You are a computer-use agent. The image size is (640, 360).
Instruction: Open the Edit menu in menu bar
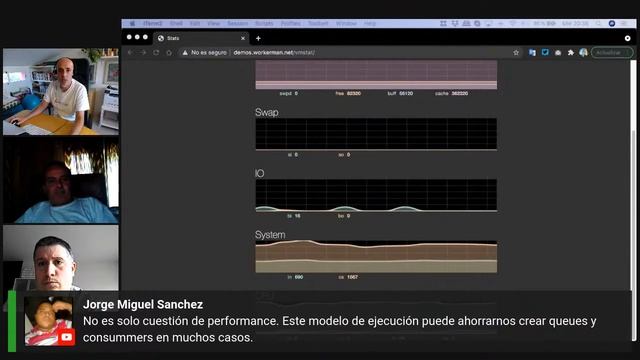[x=195, y=24]
